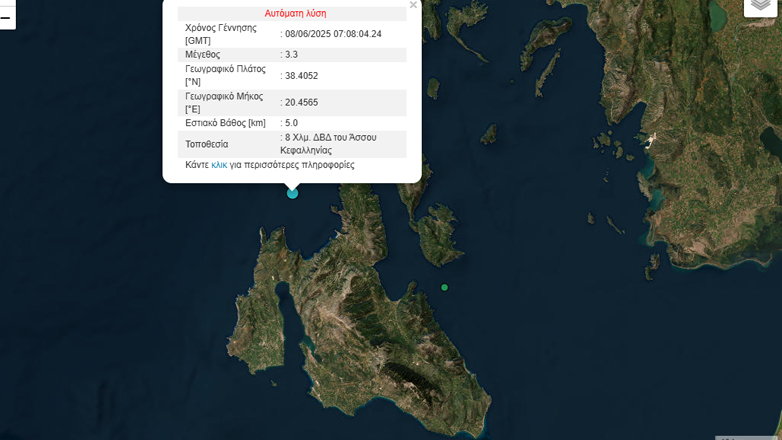Click the 'Γεωγραφικό Πλάτος [°N]' label

[x=225, y=75]
